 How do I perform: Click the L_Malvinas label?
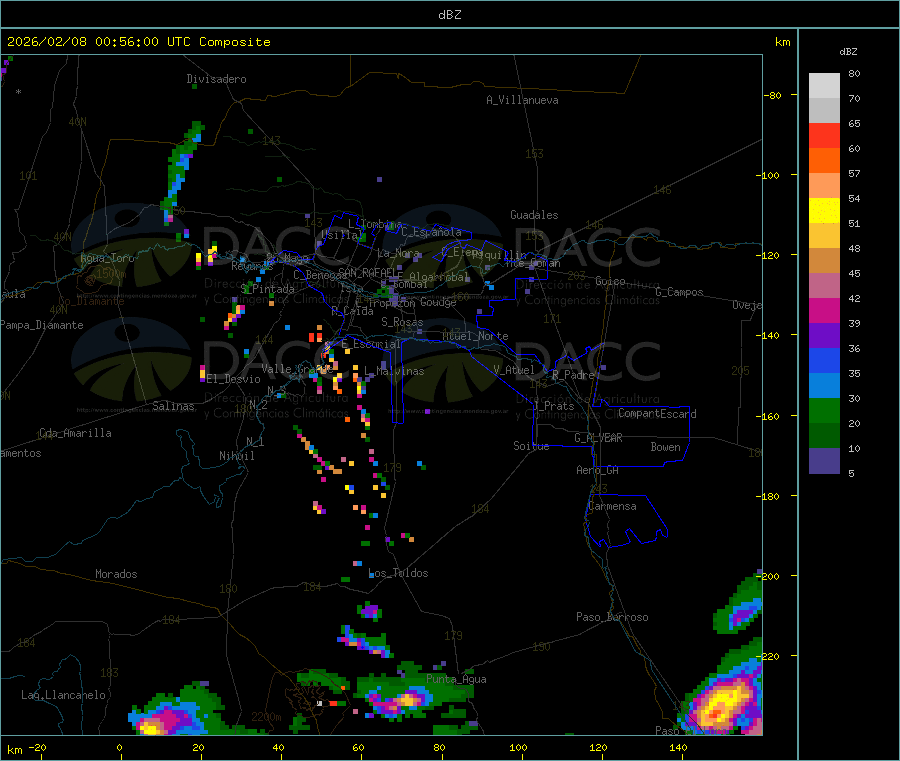pyautogui.click(x=394, y=371)
